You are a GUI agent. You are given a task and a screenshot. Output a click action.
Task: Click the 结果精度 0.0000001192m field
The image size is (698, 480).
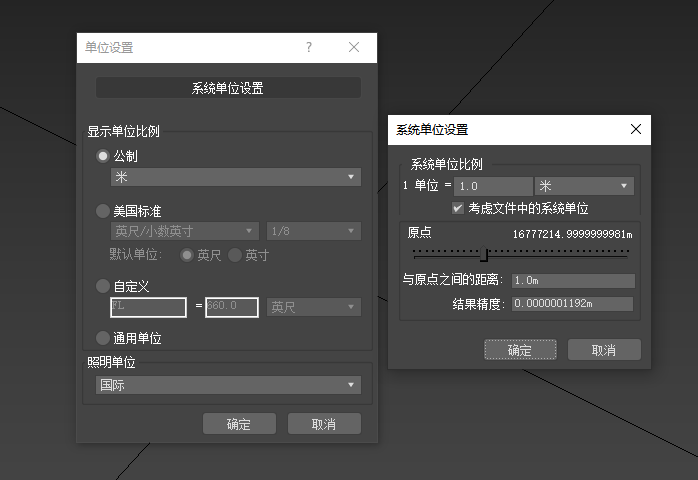point(572,304)
